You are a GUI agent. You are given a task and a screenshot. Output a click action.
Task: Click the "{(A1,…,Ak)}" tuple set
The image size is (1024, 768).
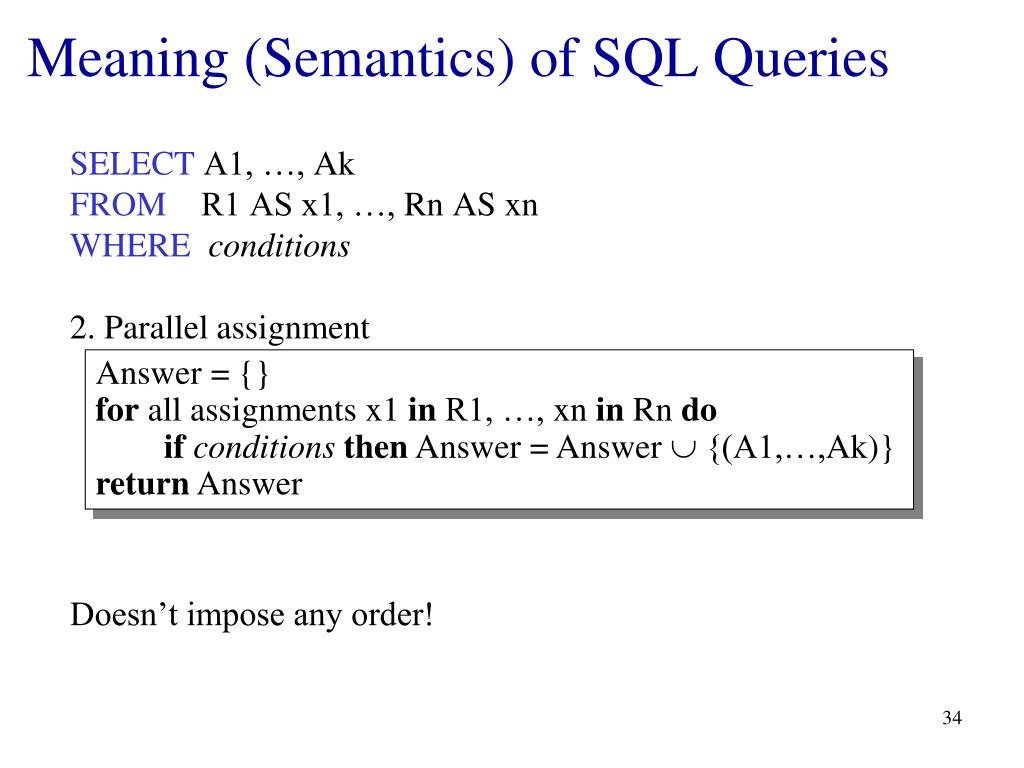click(x=800, y=448)
